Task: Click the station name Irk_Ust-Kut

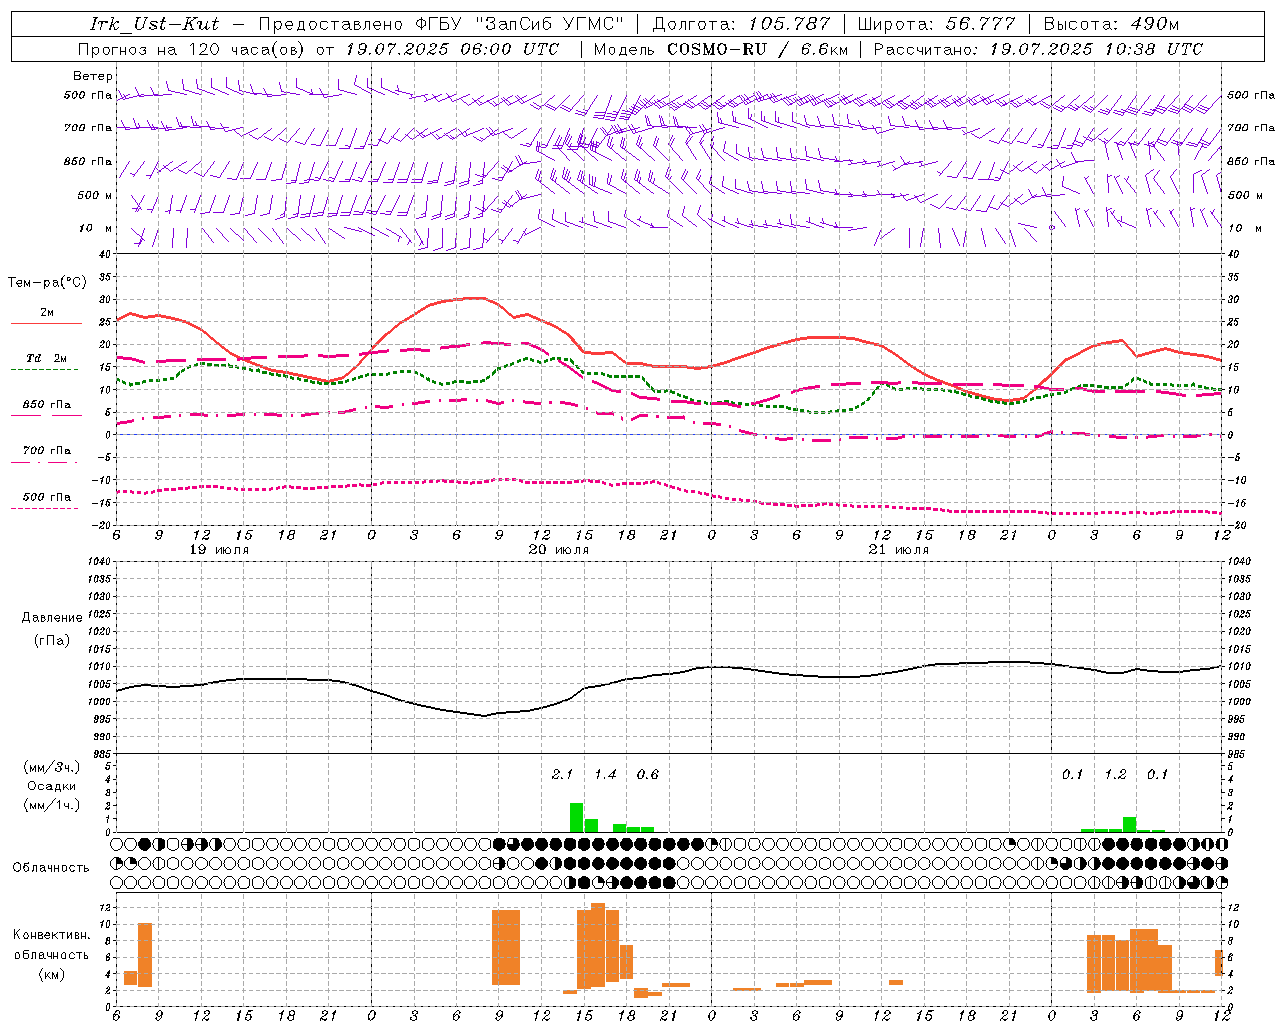Action: pyautogui.click(x=154, y=24)
